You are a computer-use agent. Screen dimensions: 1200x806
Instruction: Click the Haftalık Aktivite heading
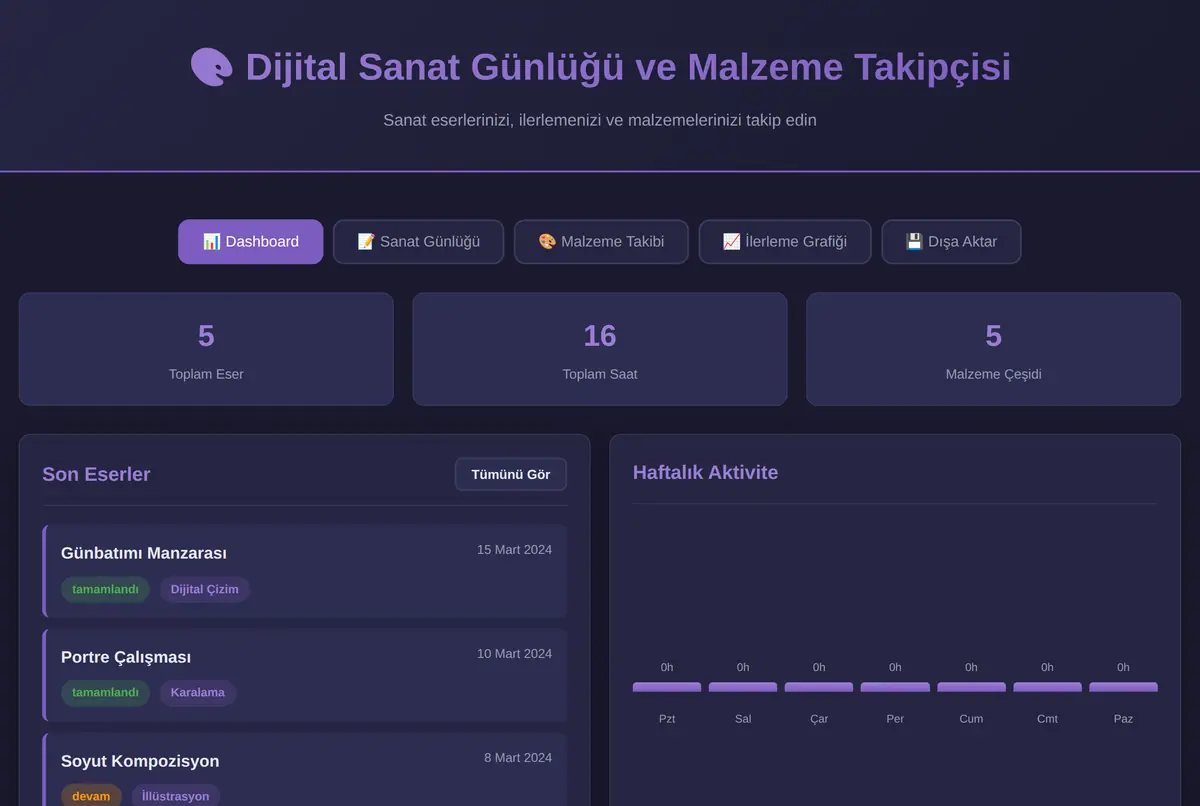[x=705, y=472]
